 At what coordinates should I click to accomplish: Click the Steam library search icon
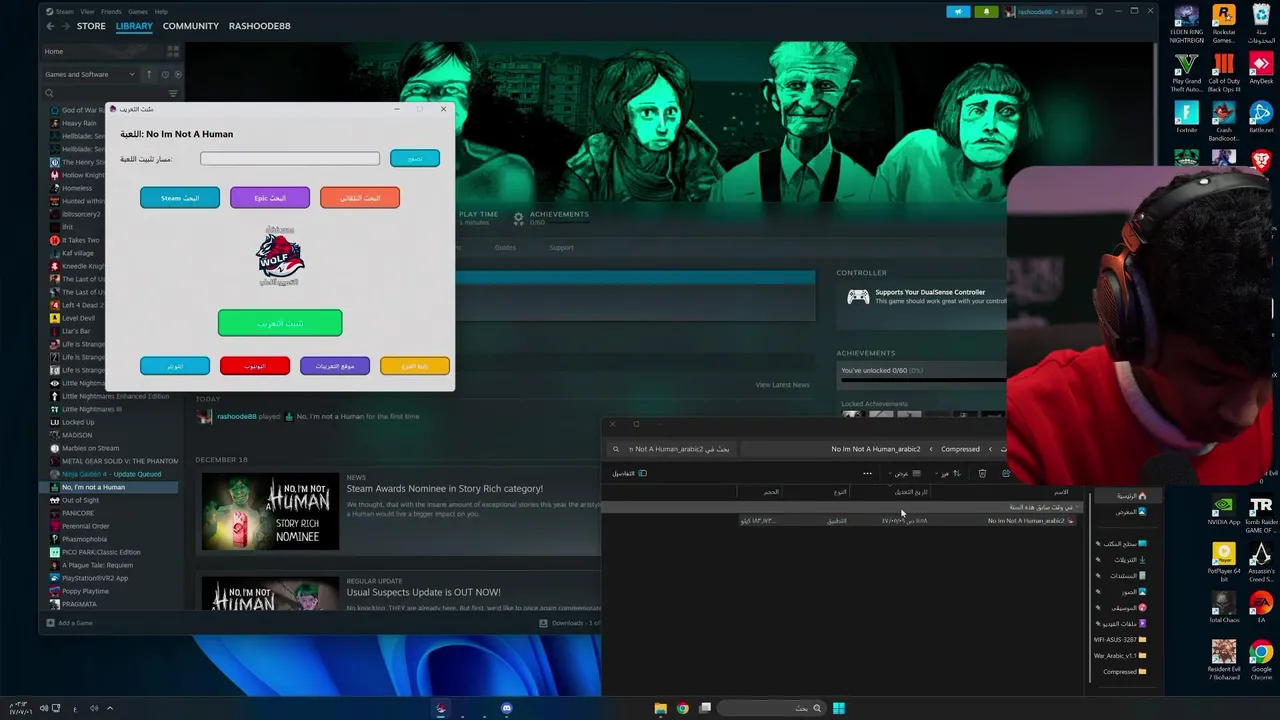(x=49, y=93)
